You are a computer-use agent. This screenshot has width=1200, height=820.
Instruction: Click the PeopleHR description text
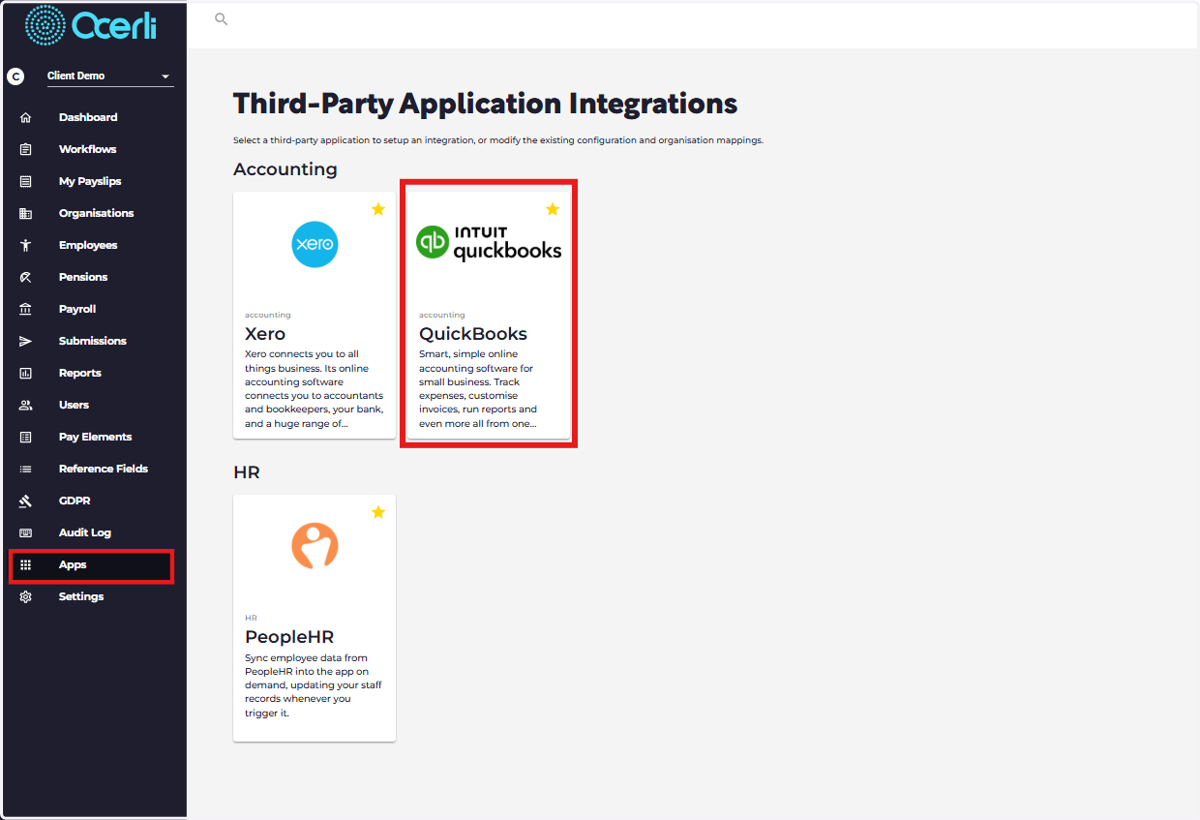coord(313,685)
